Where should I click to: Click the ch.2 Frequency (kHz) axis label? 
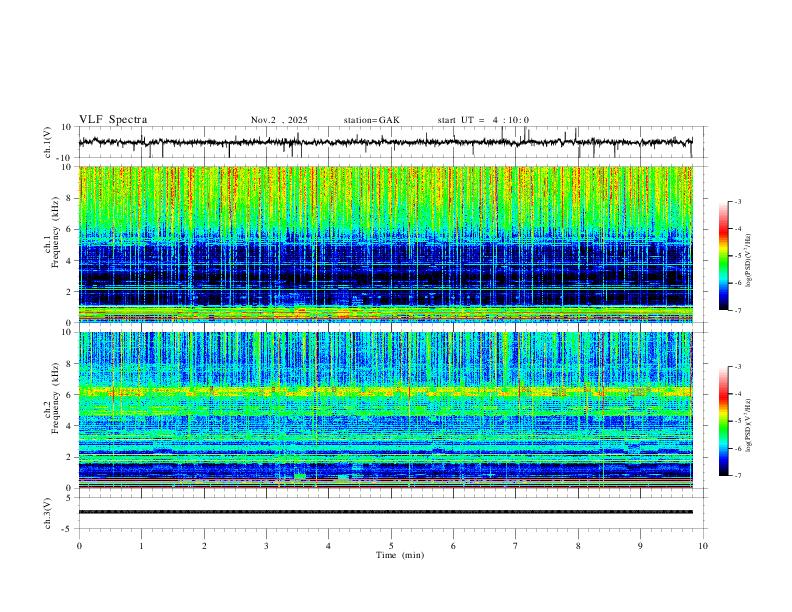tap(52, 398)
